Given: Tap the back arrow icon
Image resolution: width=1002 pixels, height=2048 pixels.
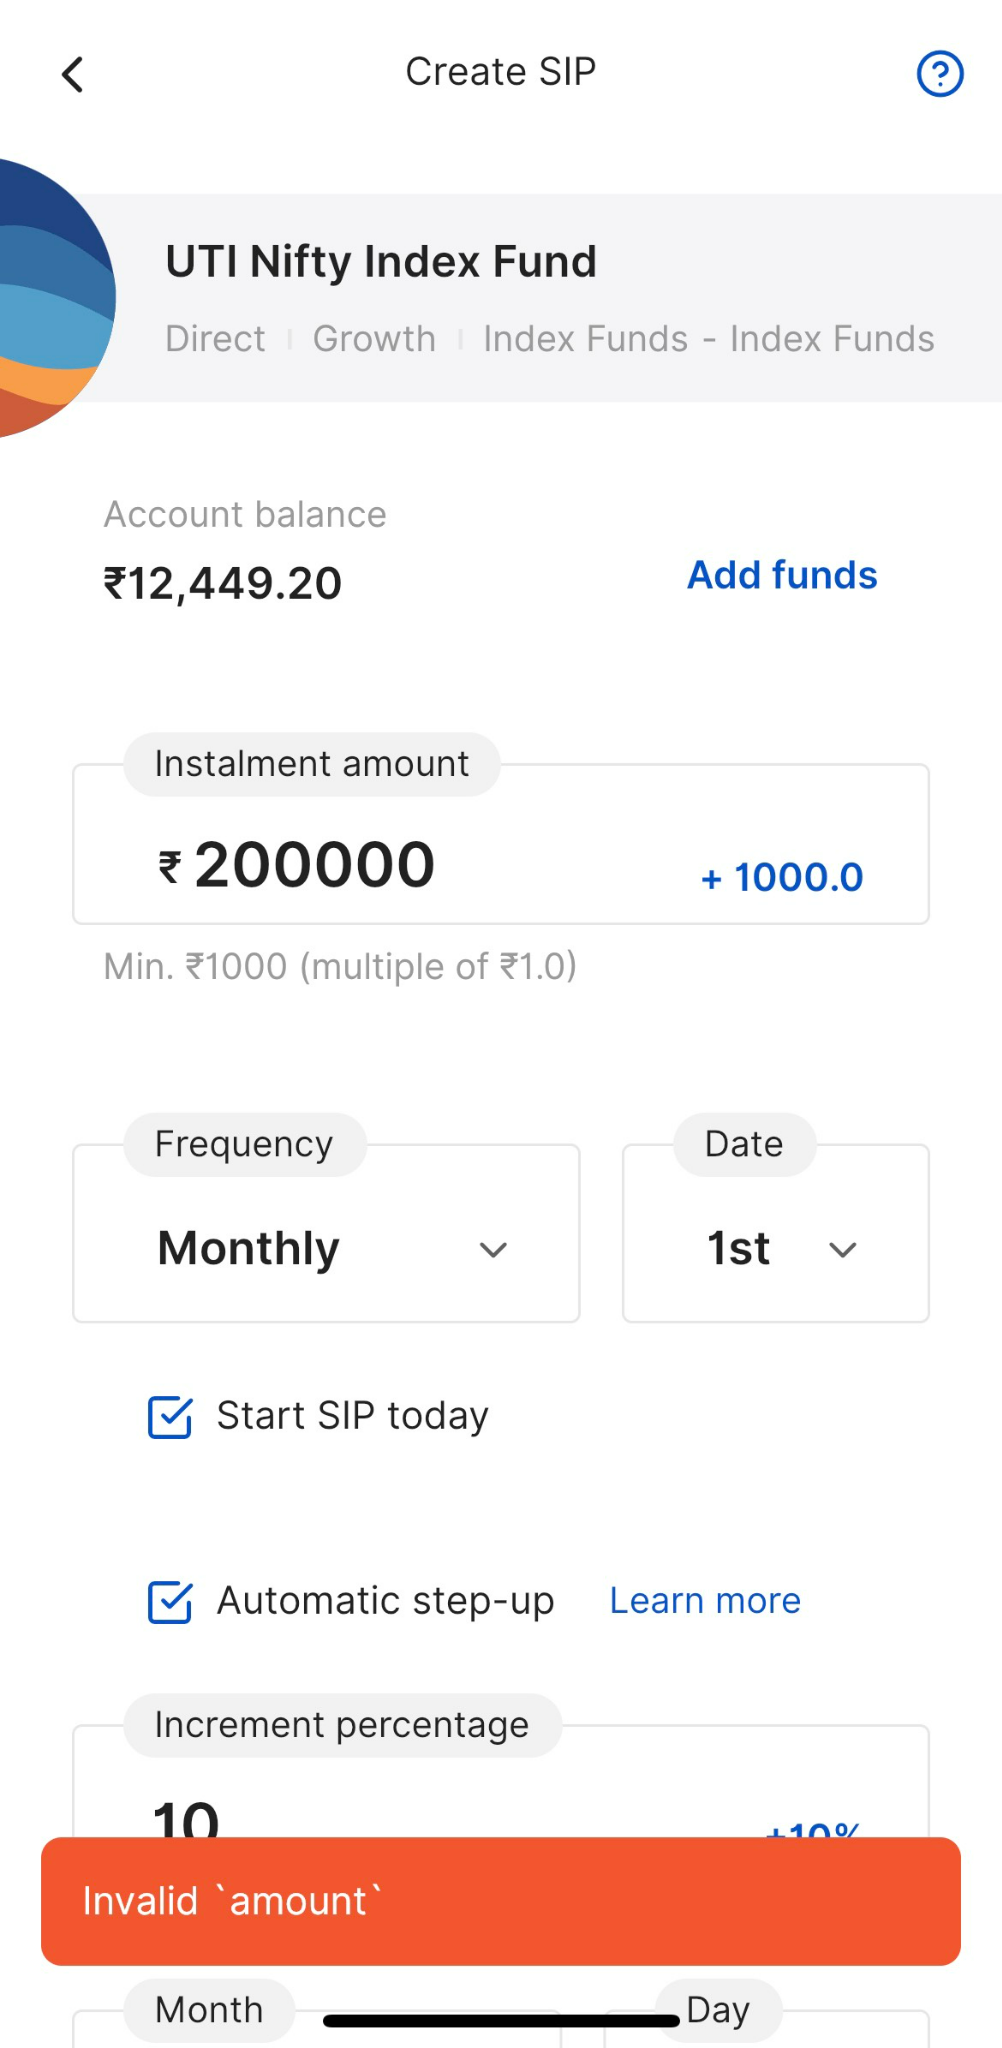Looking at the screenshot, I should 72,74.
